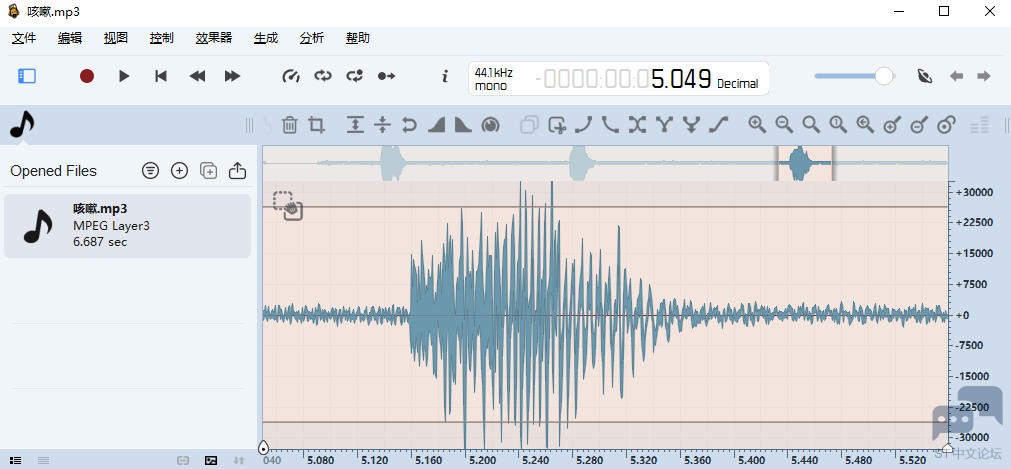The height and width of the screenshot is (469, 1011).
Task: Toggle the dot-and-arrow playback option
Action: coord(386,76)
